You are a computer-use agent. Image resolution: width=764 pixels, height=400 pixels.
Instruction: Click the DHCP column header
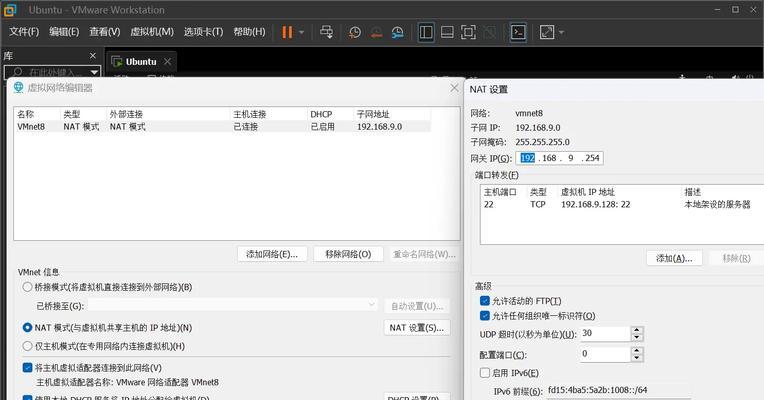[321, 114]
